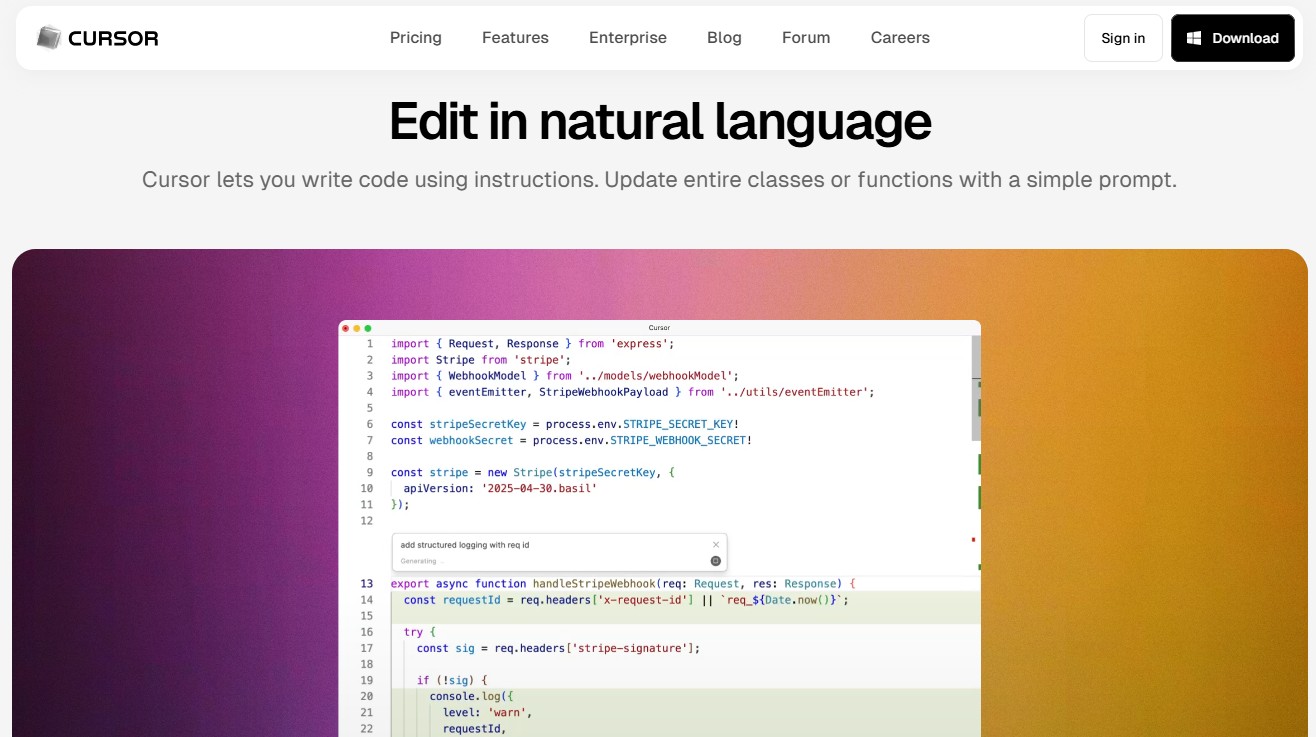
Task: Click the highlighted "const requestId" line
Action: 626,600
